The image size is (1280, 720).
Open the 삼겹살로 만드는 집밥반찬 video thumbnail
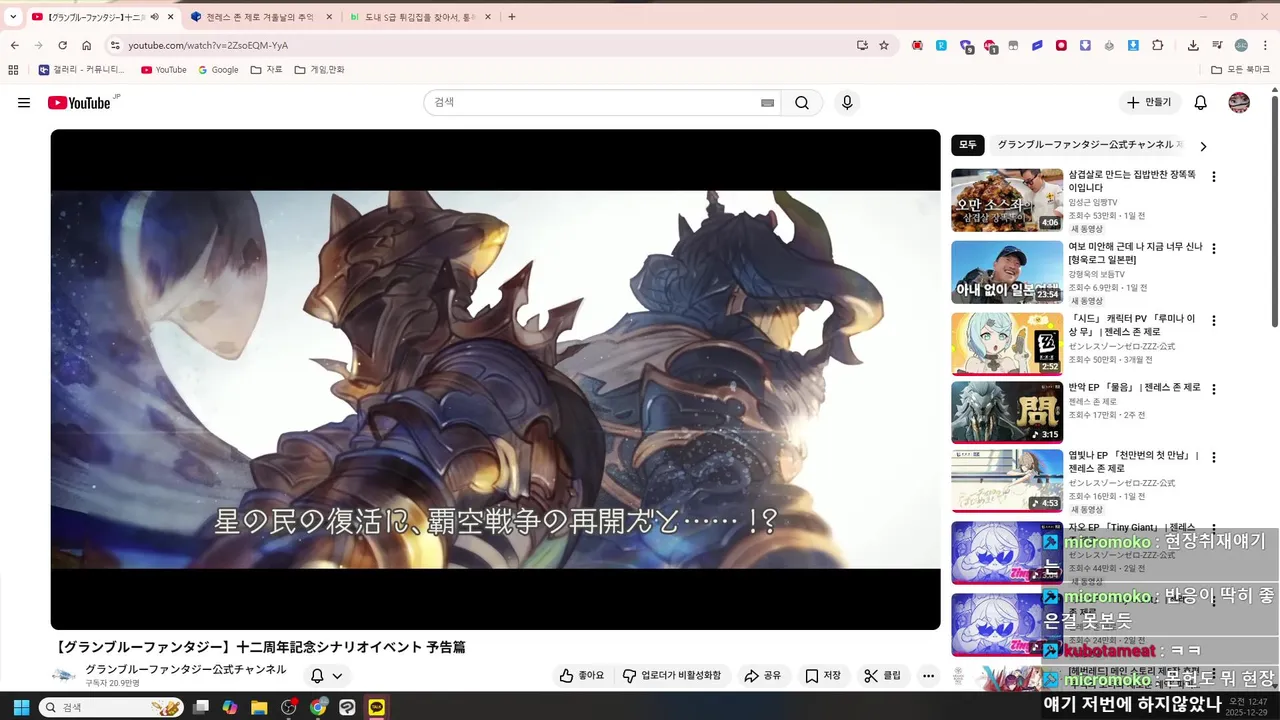(x=1007, y=200)
